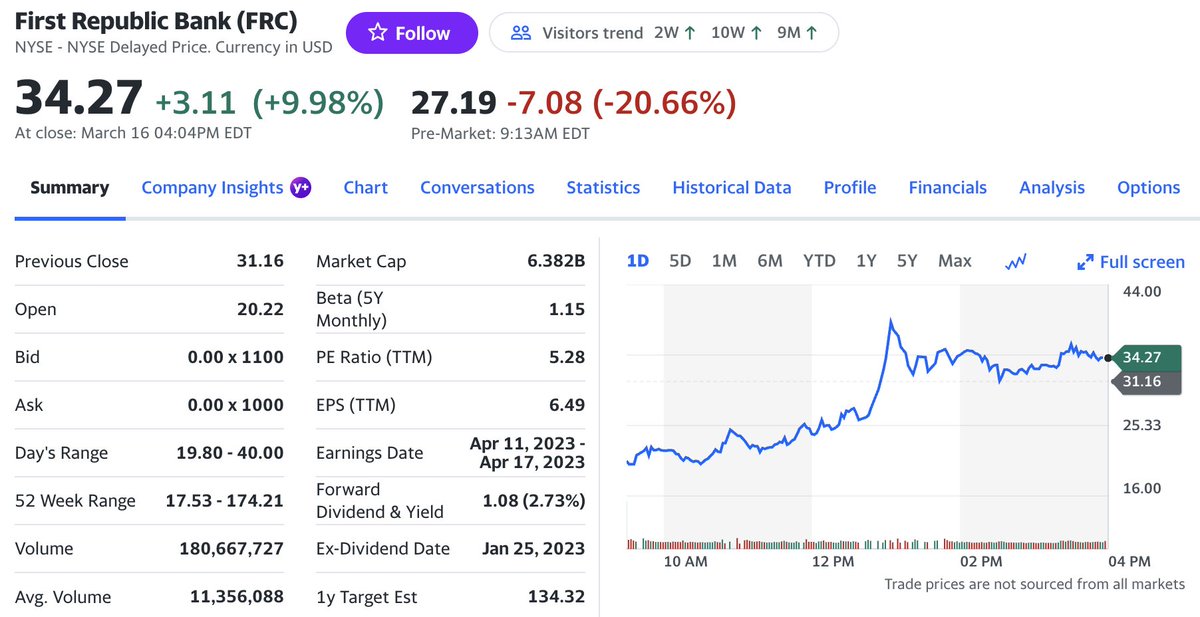View the Profile tab
Screen dimensions: 1200x617
pyautogui.click(x=850, y=188)
